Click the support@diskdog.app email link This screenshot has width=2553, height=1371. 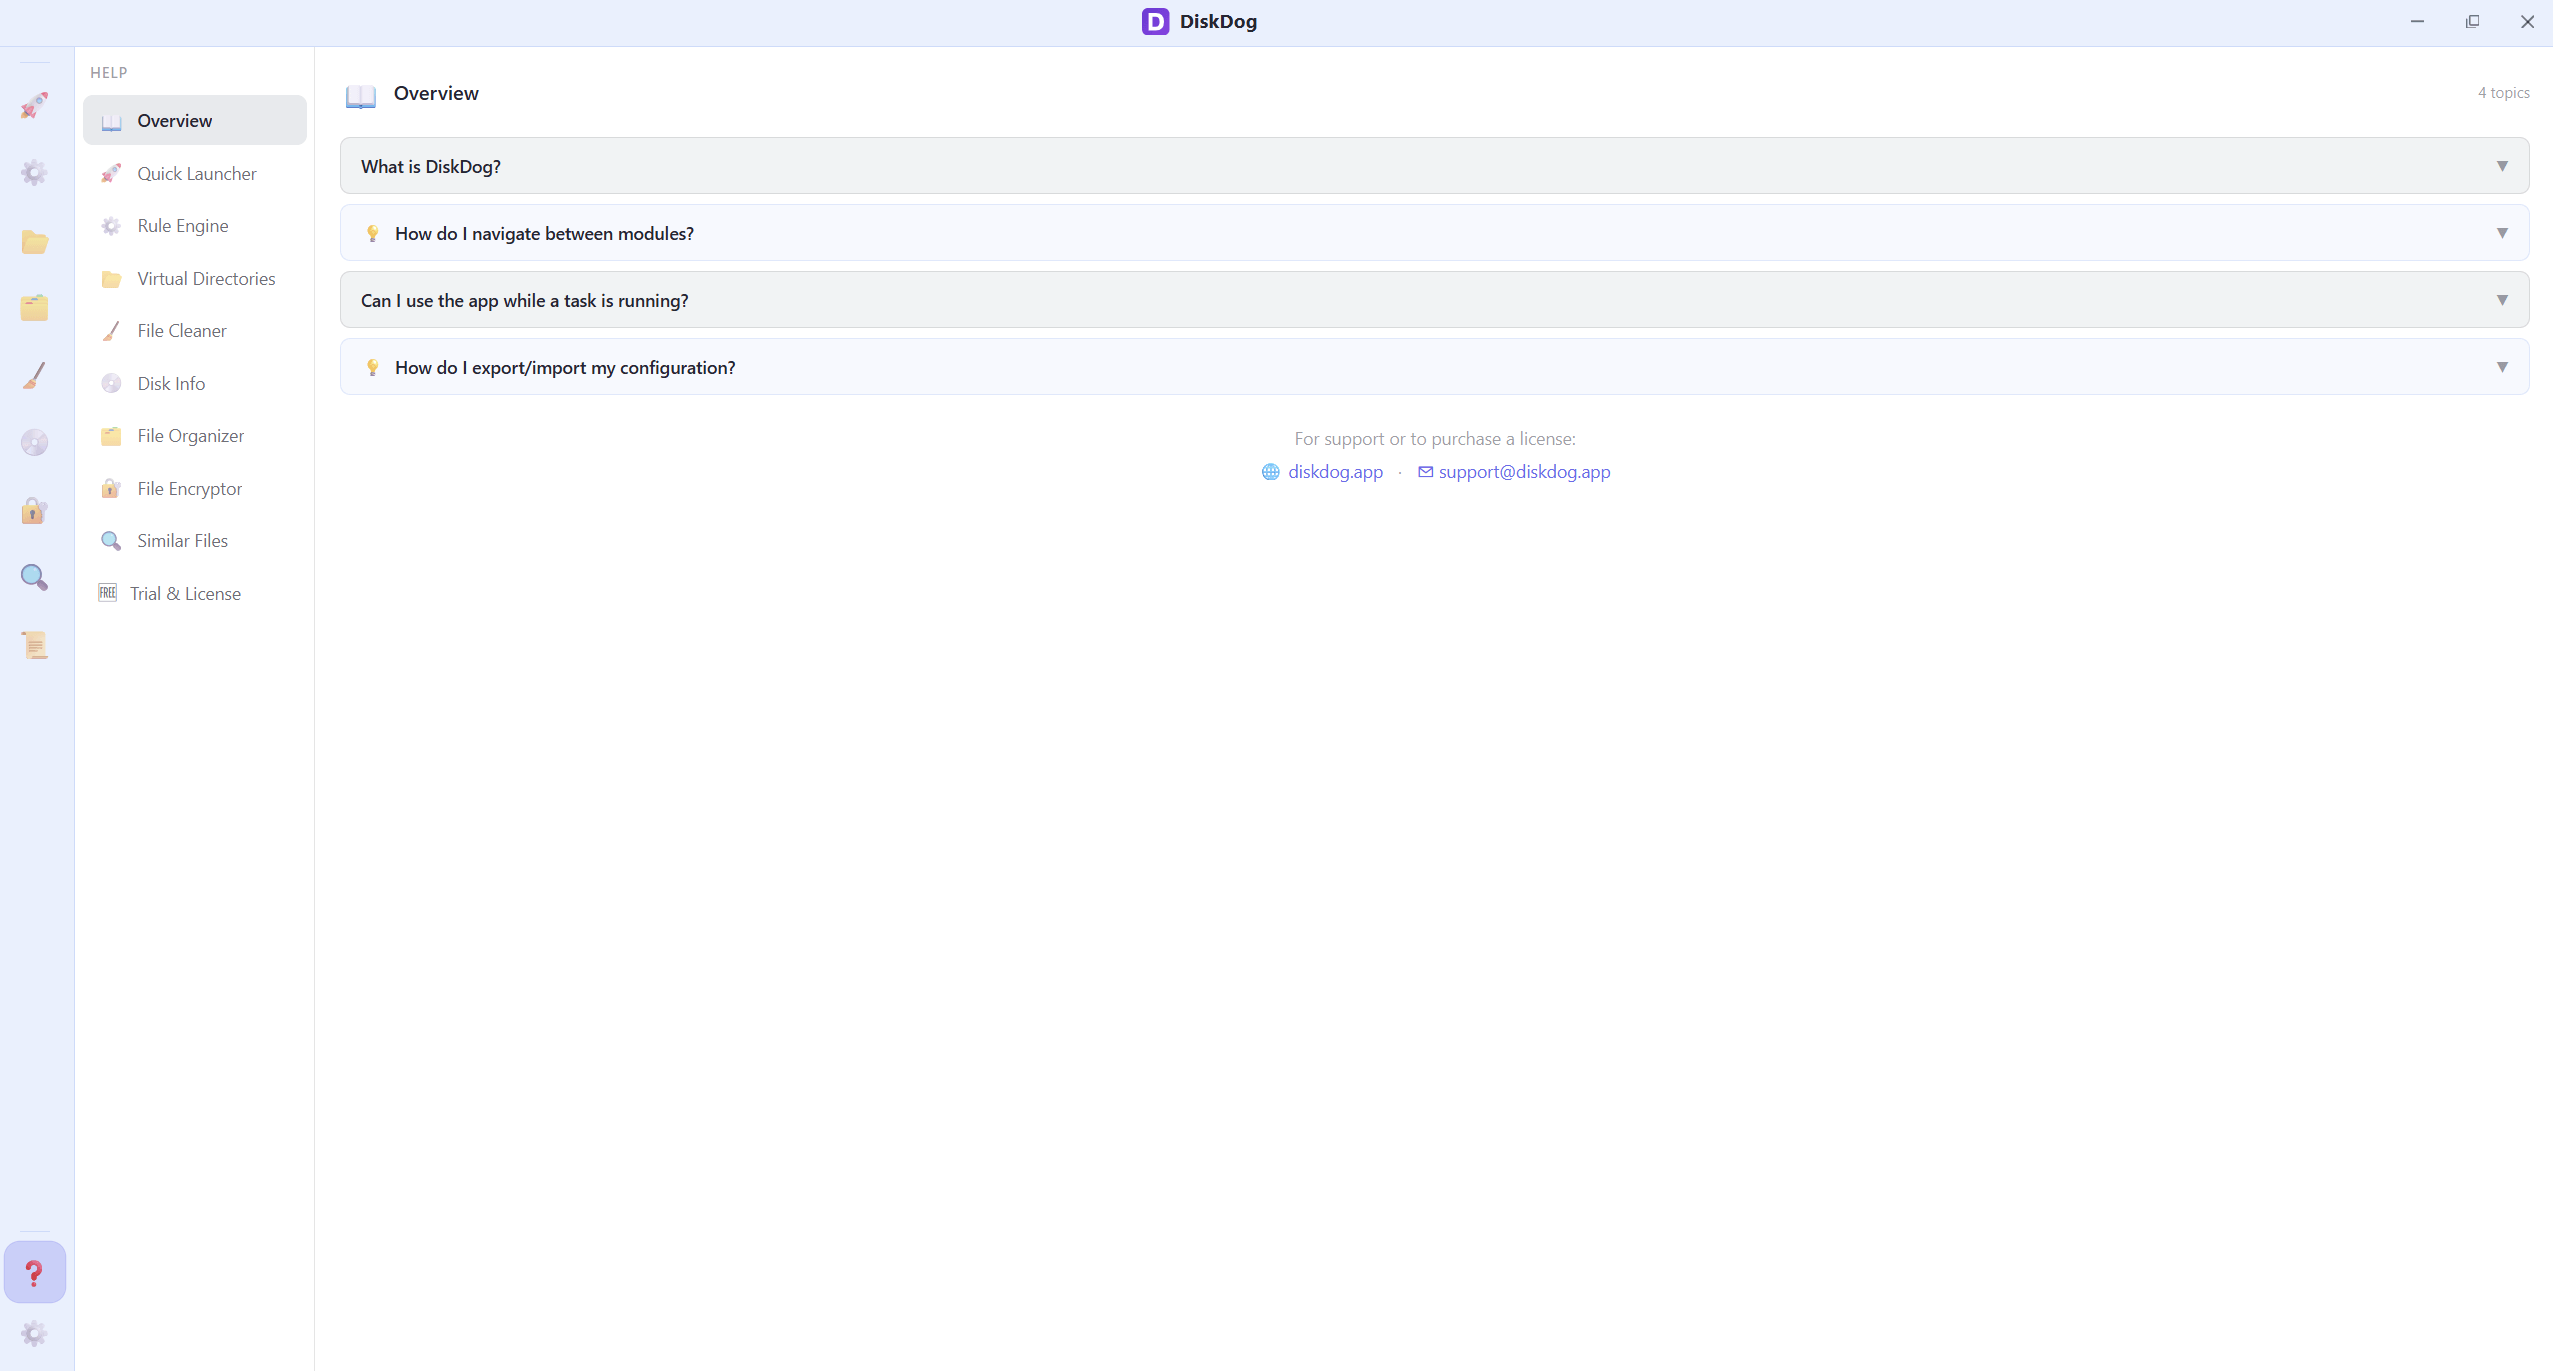pyautogui.click(x=1524, y=472)
